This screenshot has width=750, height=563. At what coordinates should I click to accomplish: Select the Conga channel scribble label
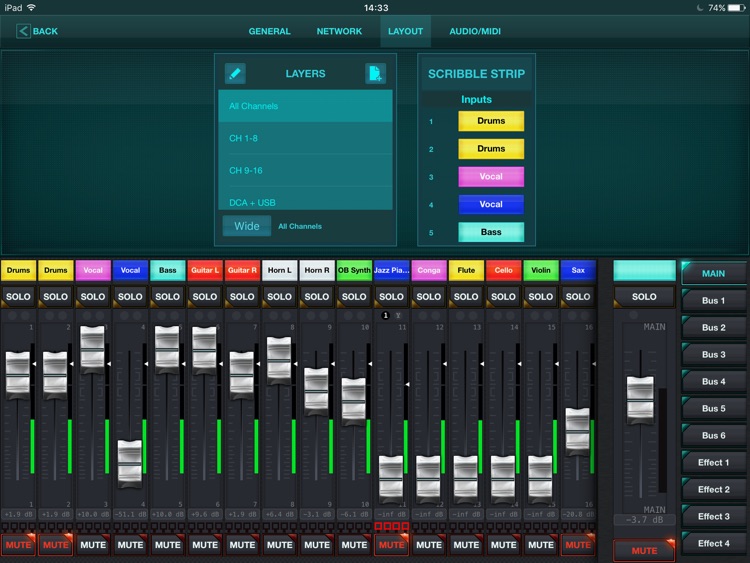(x=429, y=270)
